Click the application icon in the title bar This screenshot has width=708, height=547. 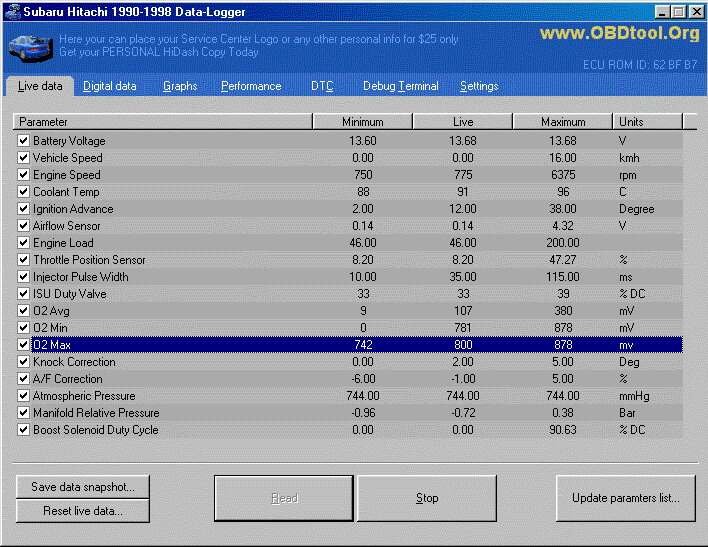(13, 11)
